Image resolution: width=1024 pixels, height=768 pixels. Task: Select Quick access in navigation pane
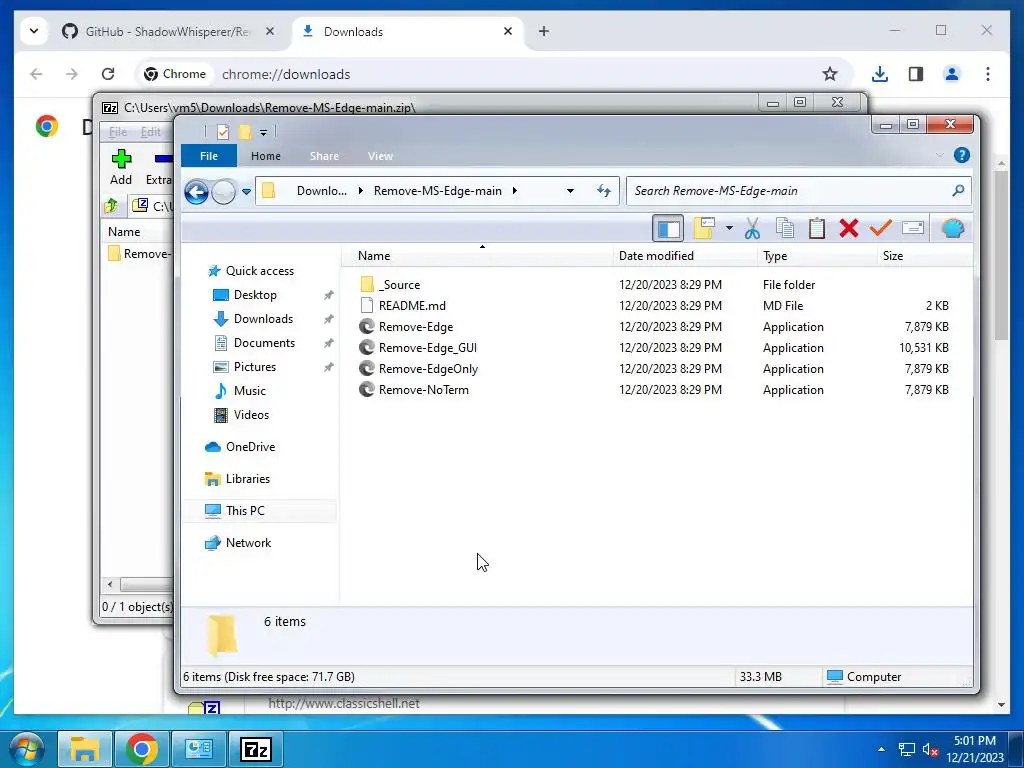(259, 271)
